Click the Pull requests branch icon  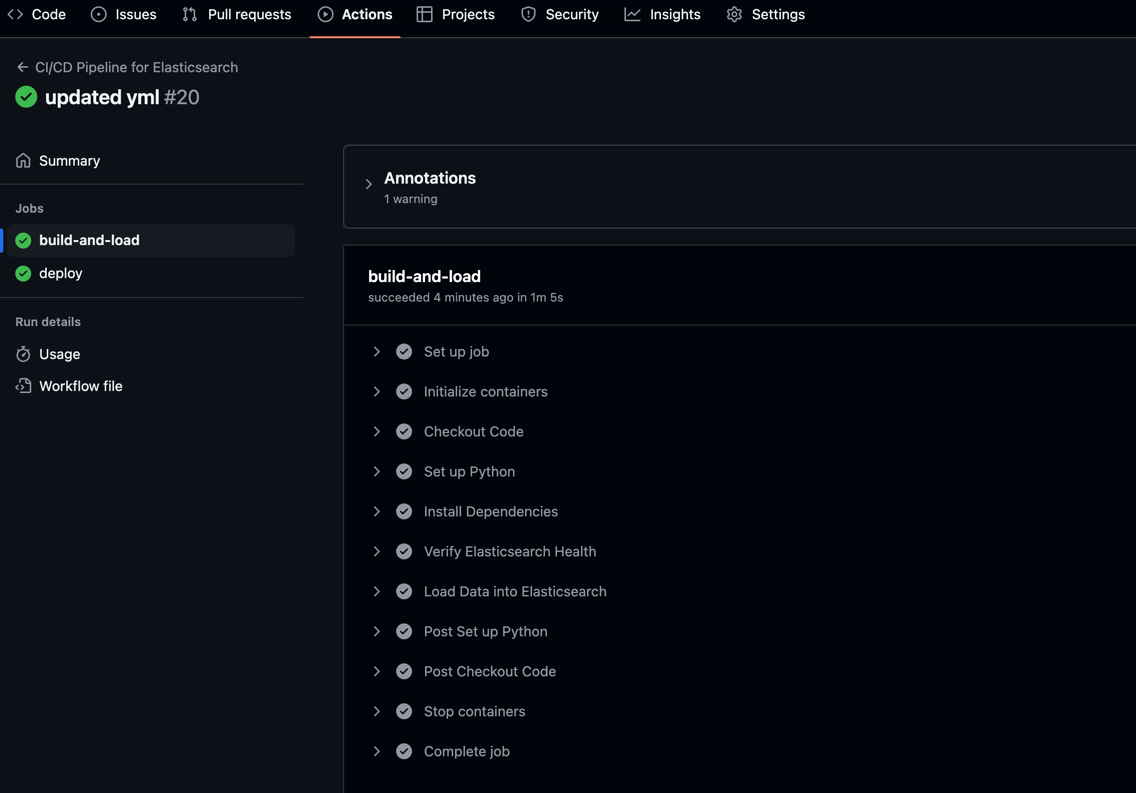pos(190,14)
